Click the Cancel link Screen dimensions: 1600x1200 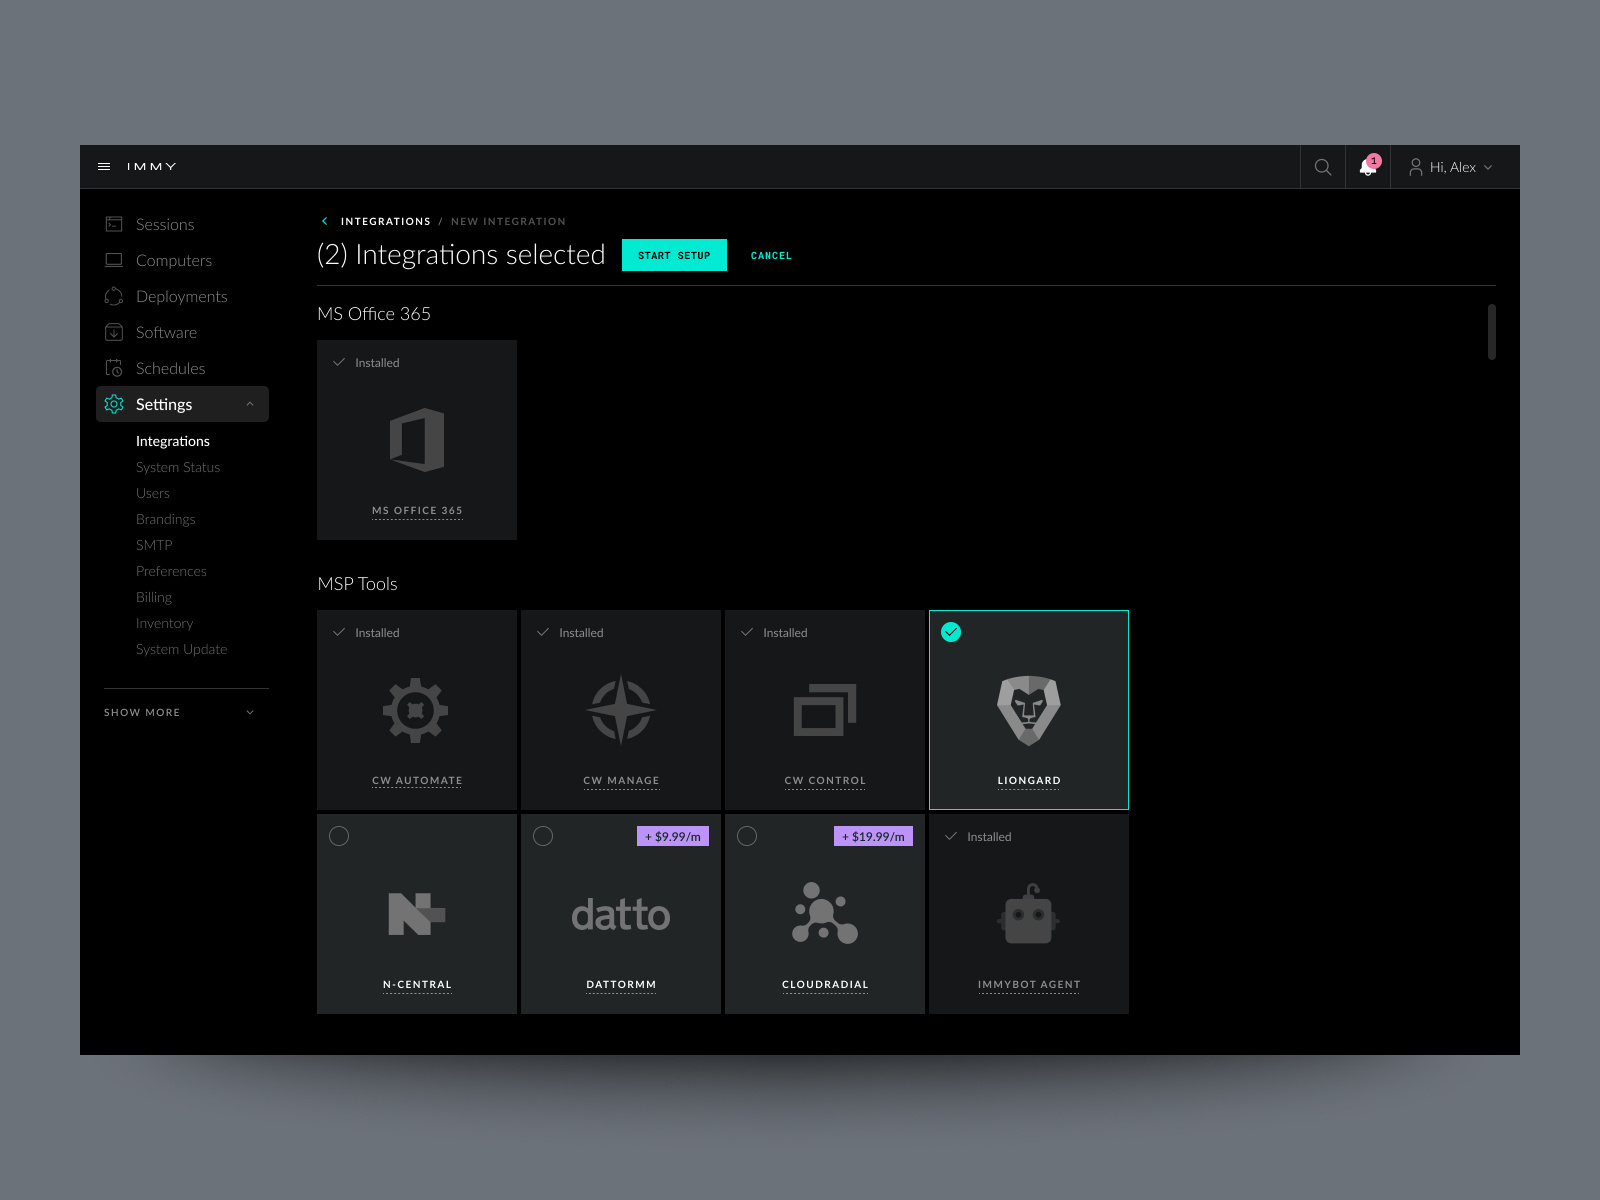pos(771,255)
